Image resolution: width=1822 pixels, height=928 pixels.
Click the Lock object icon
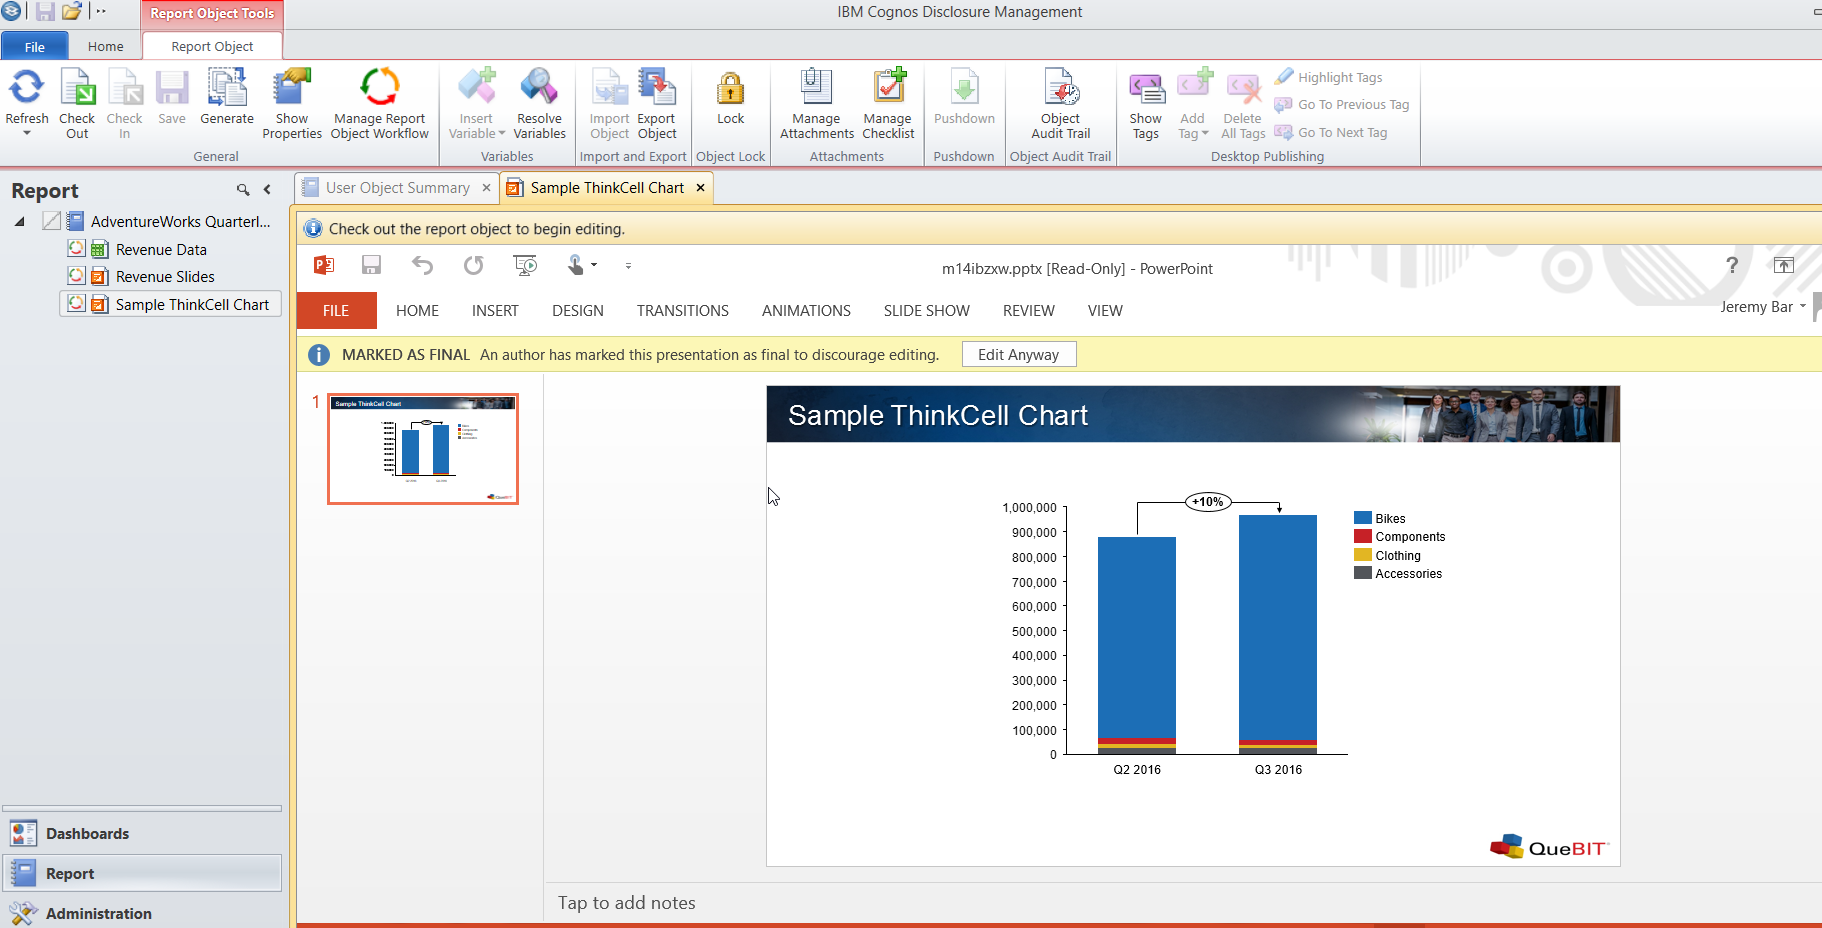[x=731, y=88]
